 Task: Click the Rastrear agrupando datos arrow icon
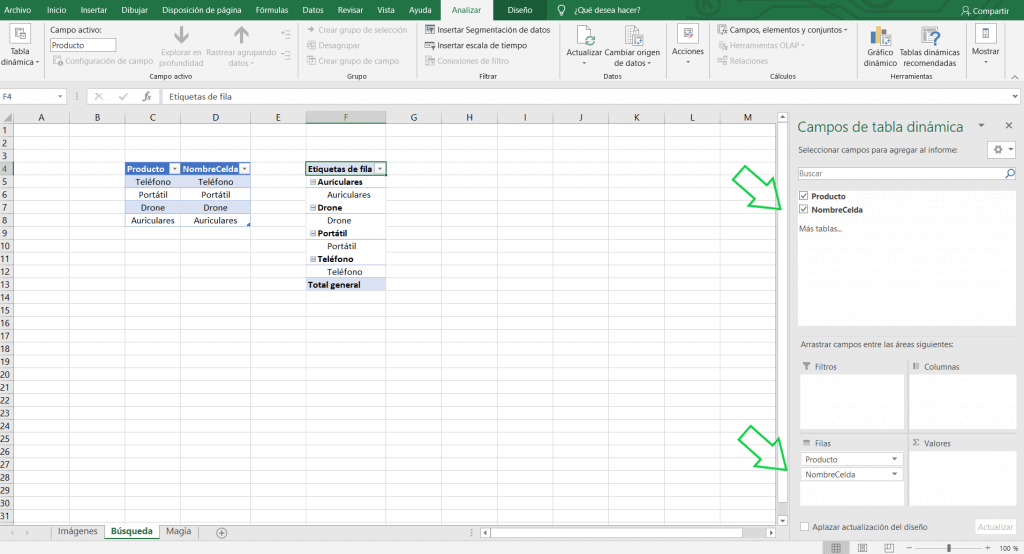241,35
